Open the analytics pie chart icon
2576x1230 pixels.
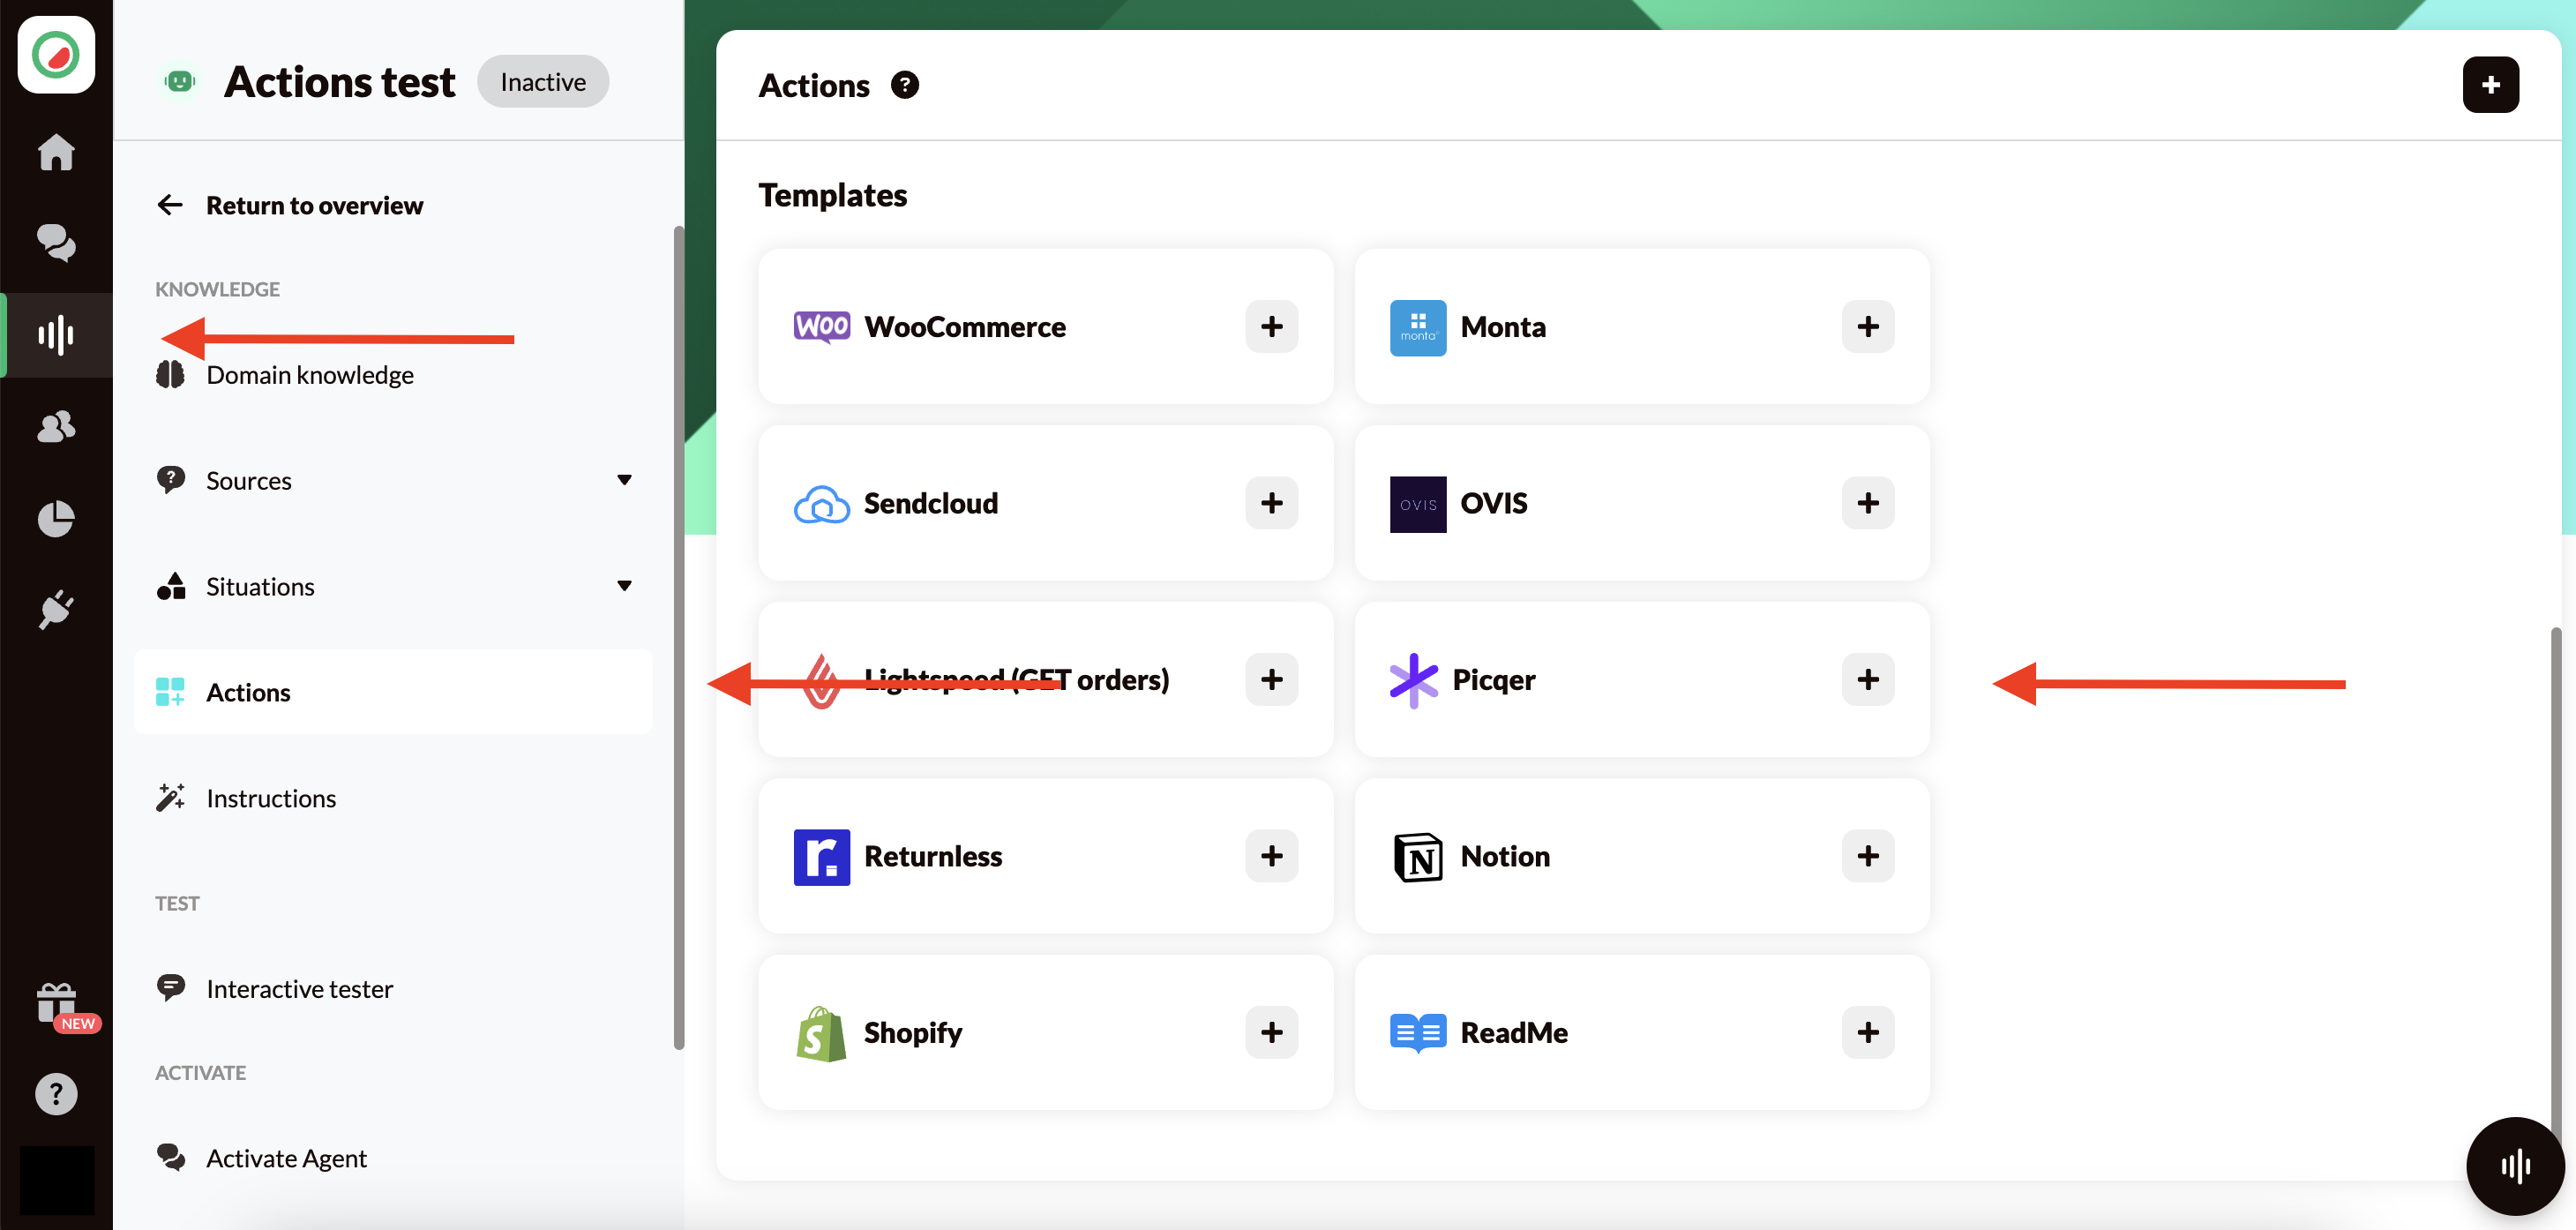coord(56,518)
